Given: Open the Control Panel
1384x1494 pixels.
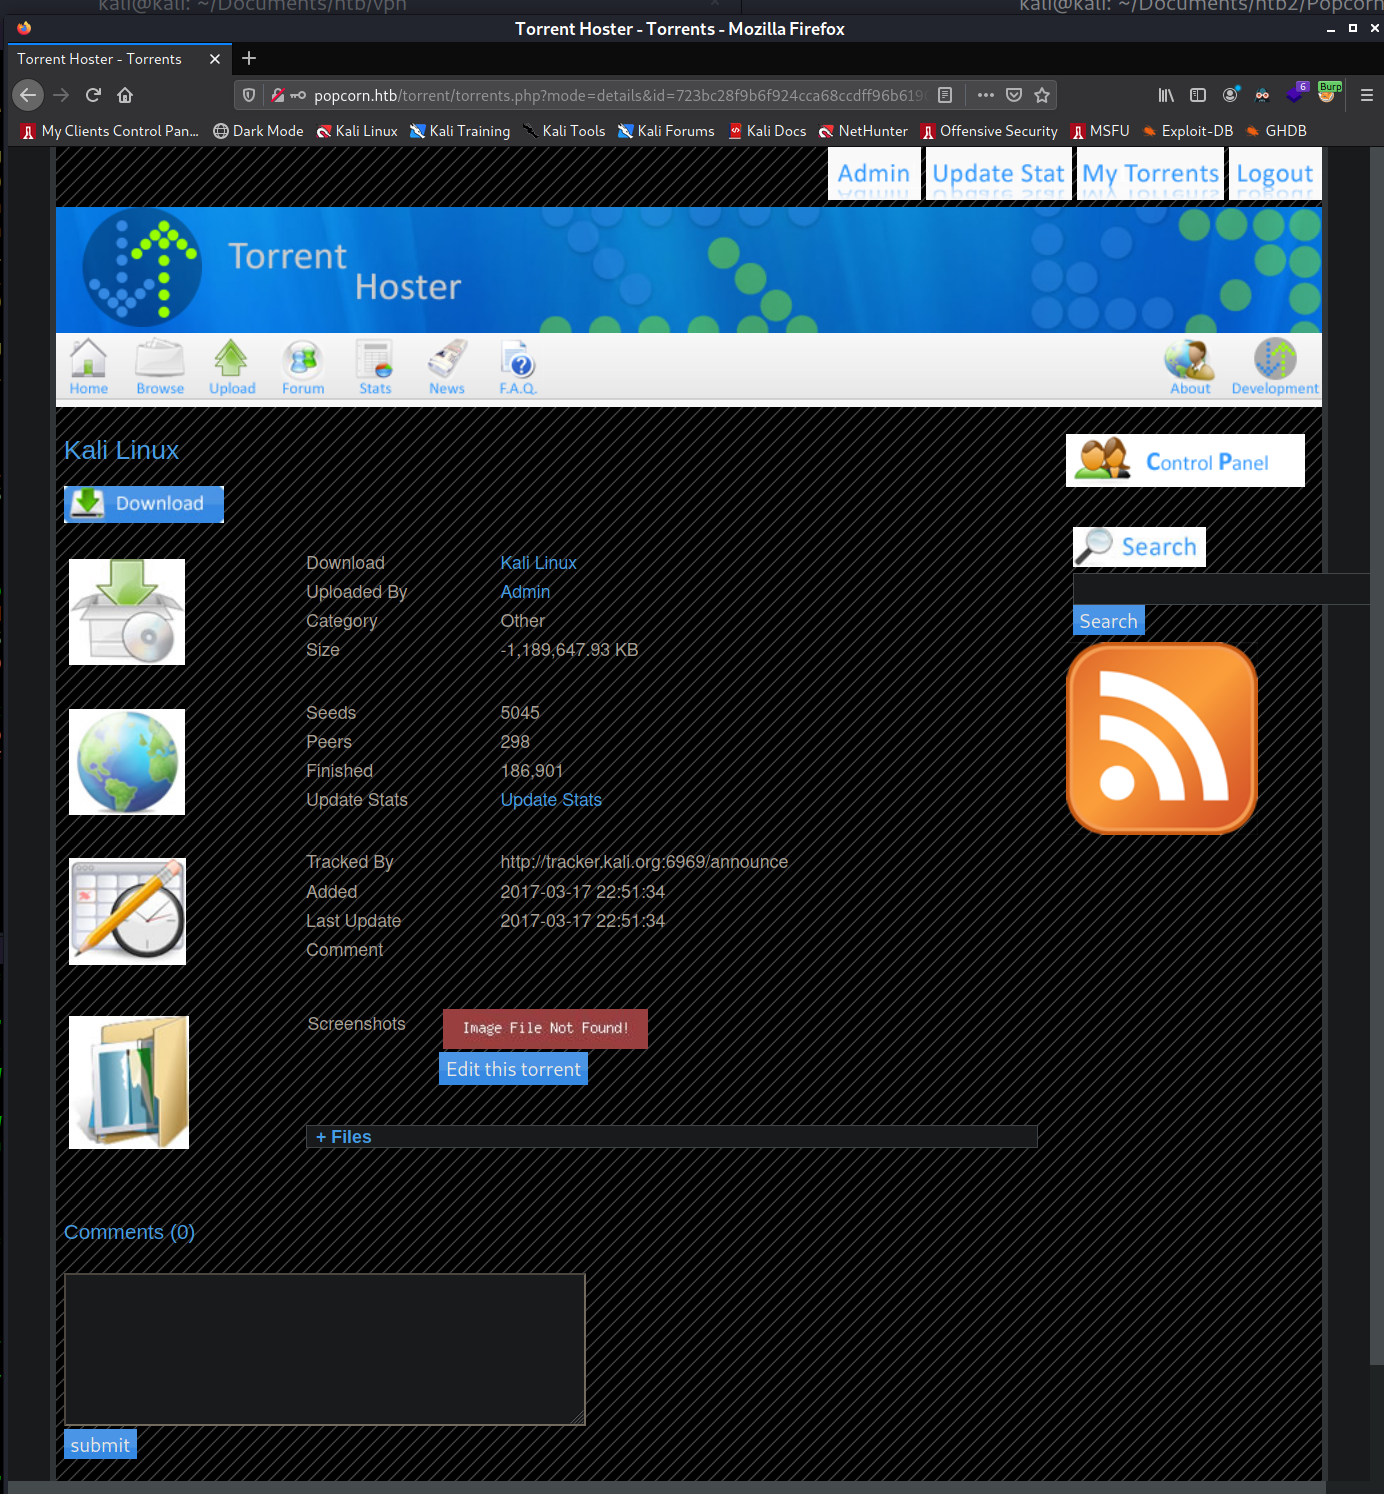Looking at the screenshot, I should click(1185, 461).
